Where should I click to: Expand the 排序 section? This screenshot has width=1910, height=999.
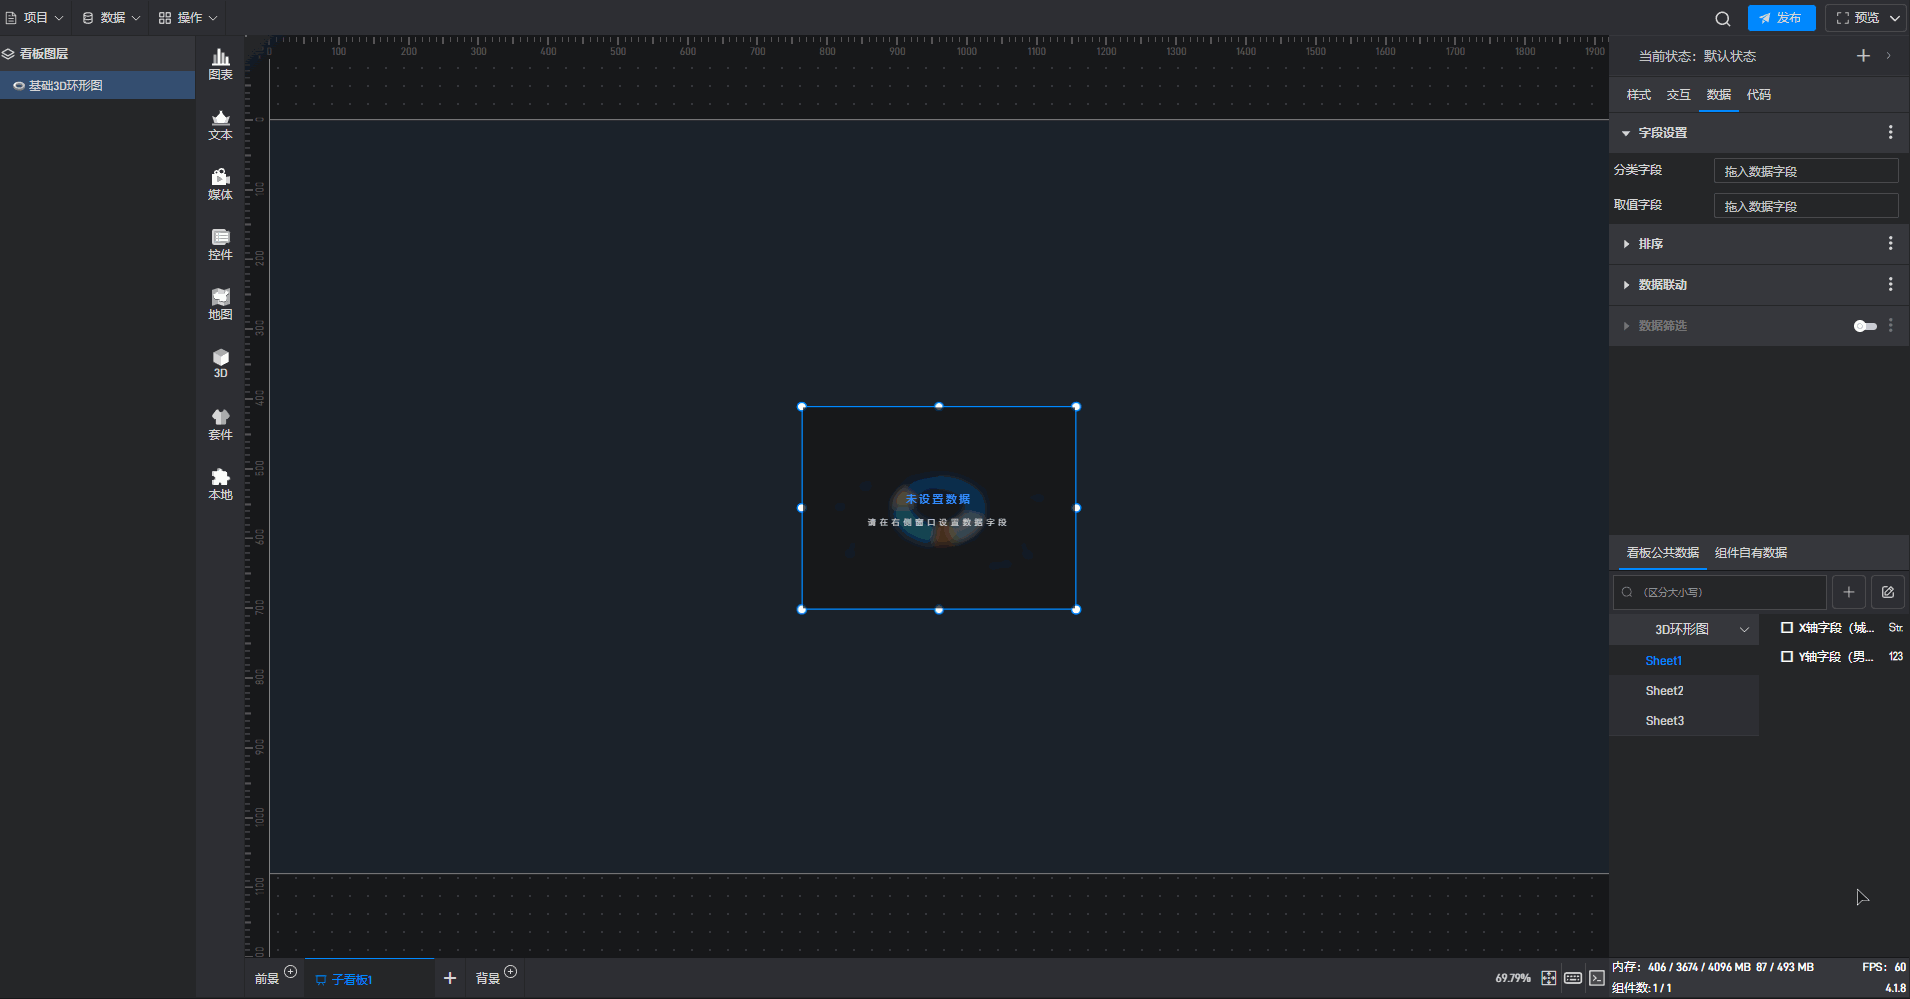1626,244
